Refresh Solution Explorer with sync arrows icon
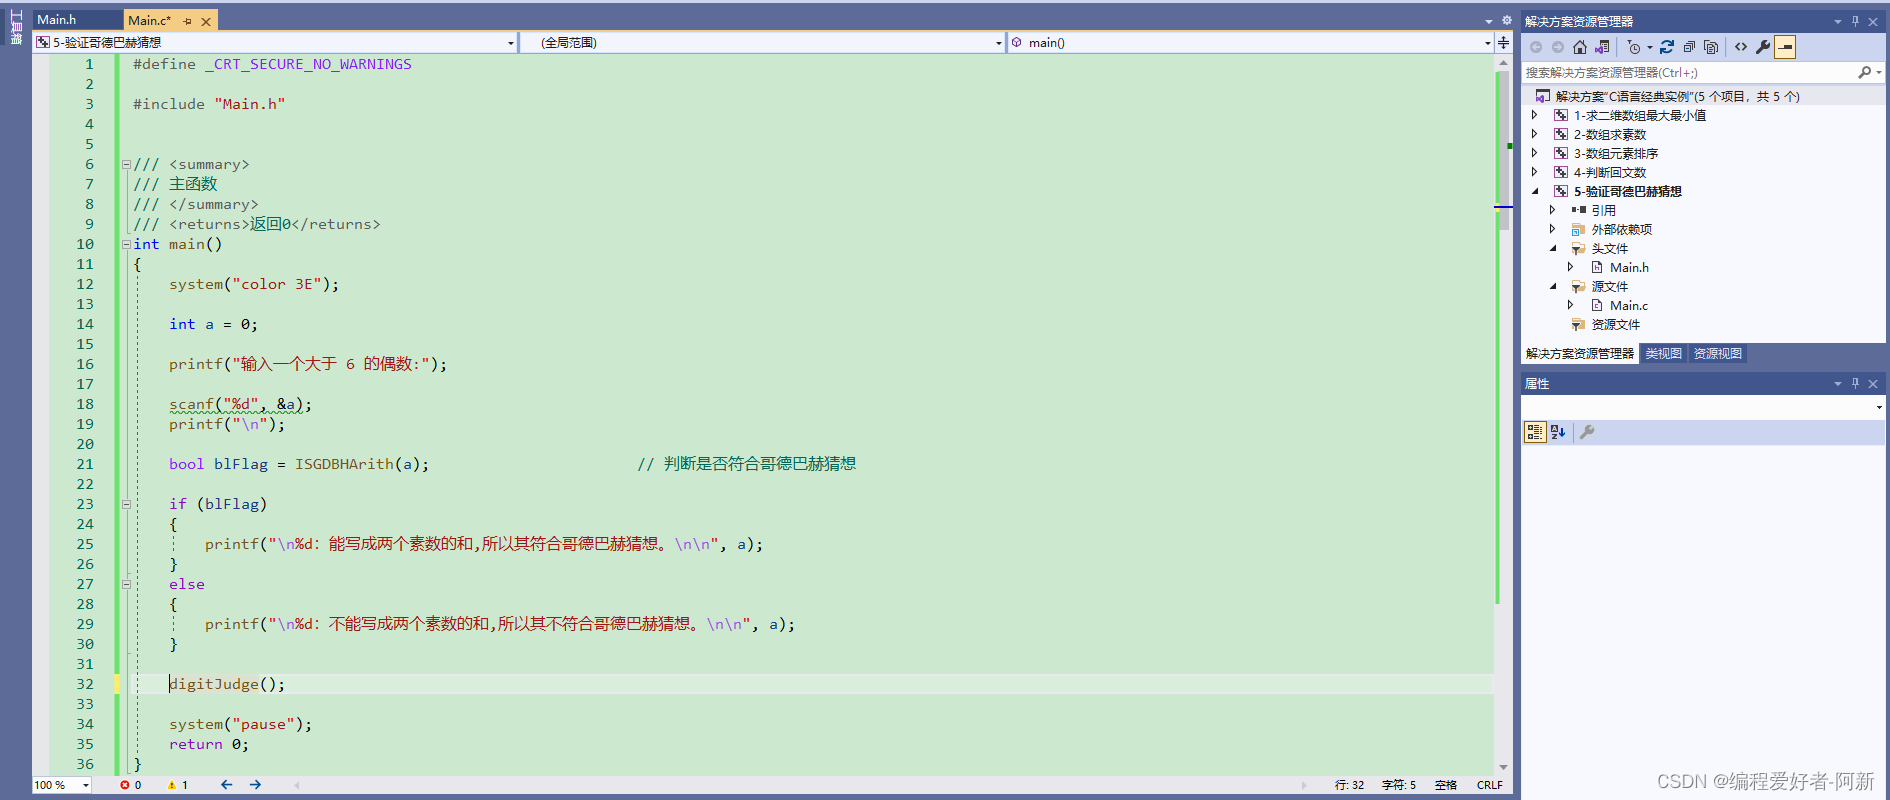 [x=1667, y=47]
